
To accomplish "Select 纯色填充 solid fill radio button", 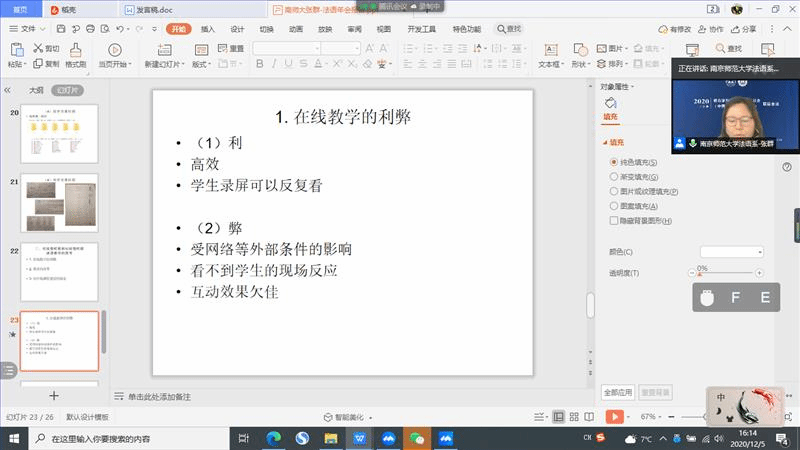I will (x=613, y=161).
